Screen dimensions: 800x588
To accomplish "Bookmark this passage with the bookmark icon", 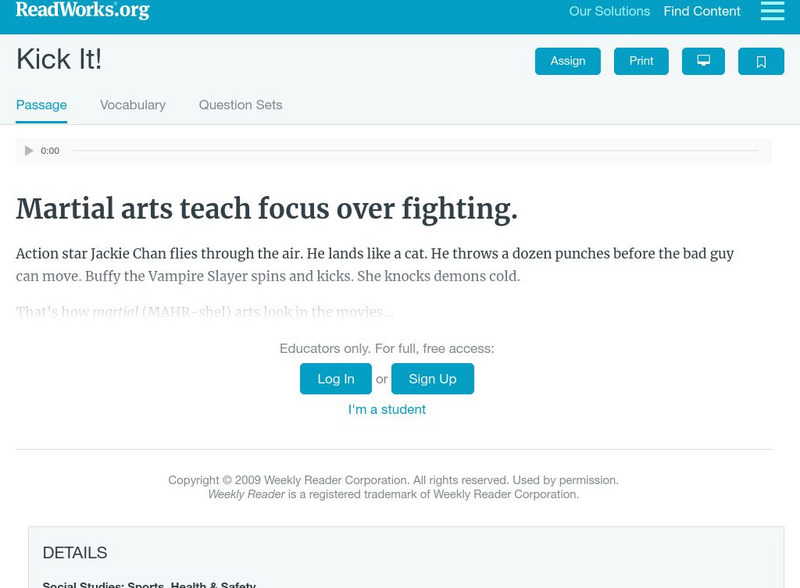I will [x=761, y=61].
